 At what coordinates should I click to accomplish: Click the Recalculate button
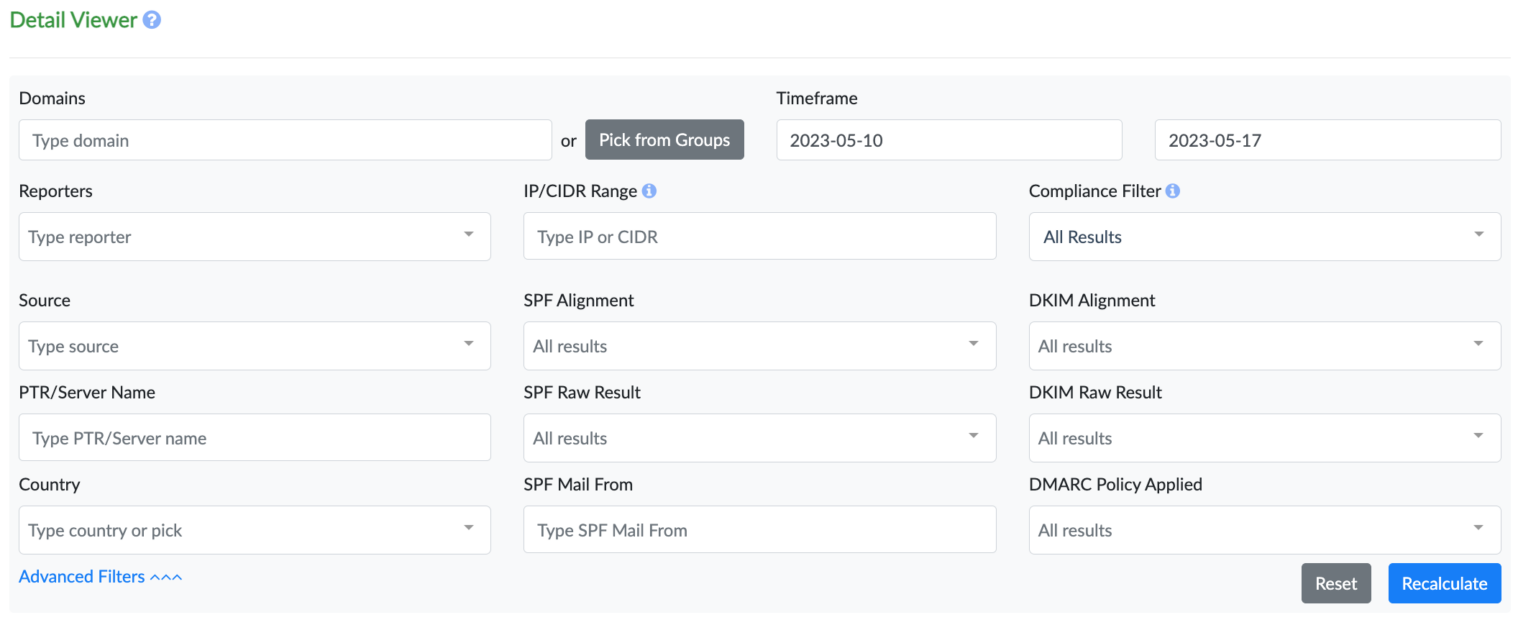[x=1444, y=583]
